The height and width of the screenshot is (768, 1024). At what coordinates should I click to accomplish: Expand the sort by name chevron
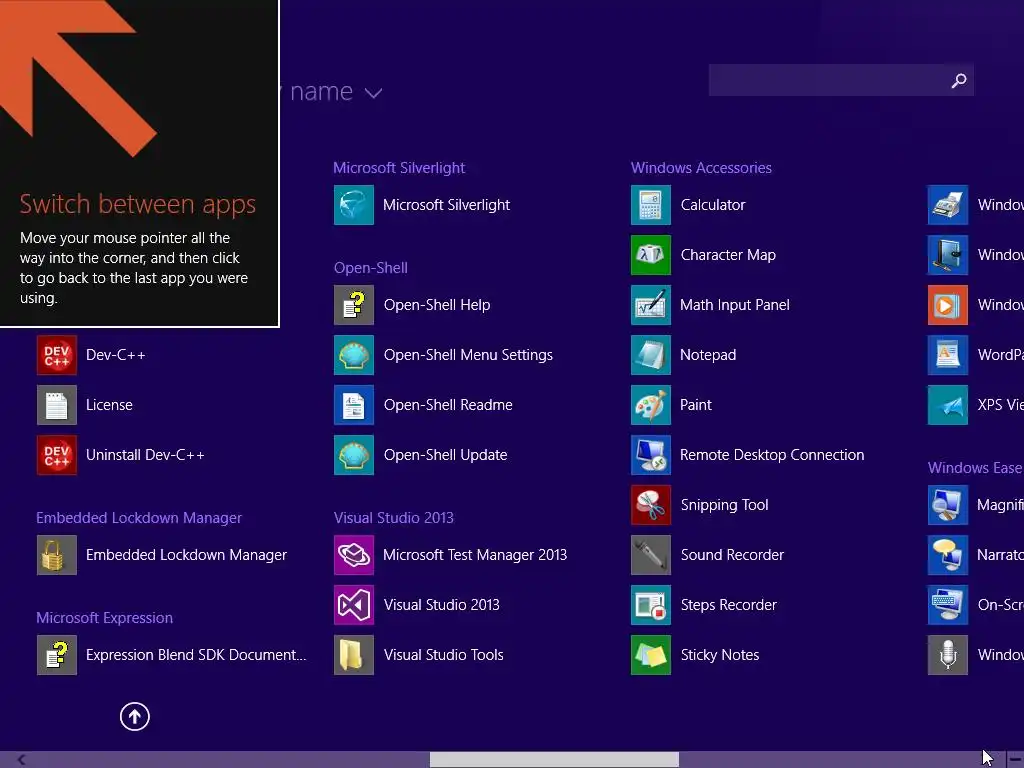(x=373, y=93)
